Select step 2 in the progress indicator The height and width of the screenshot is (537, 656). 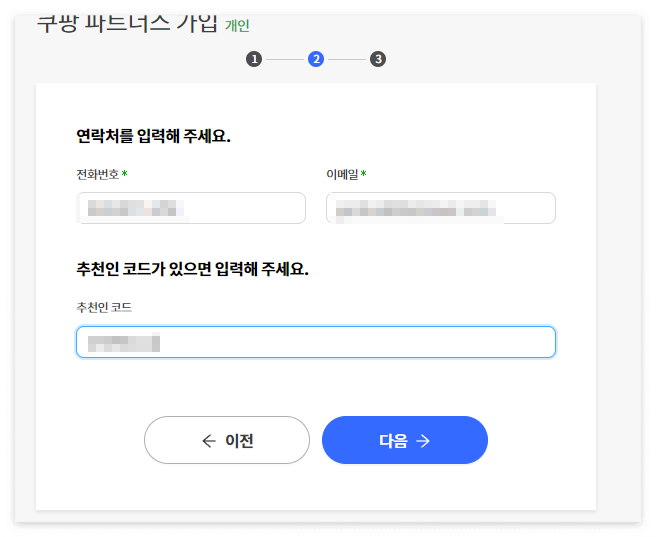[x=316, y=59]
